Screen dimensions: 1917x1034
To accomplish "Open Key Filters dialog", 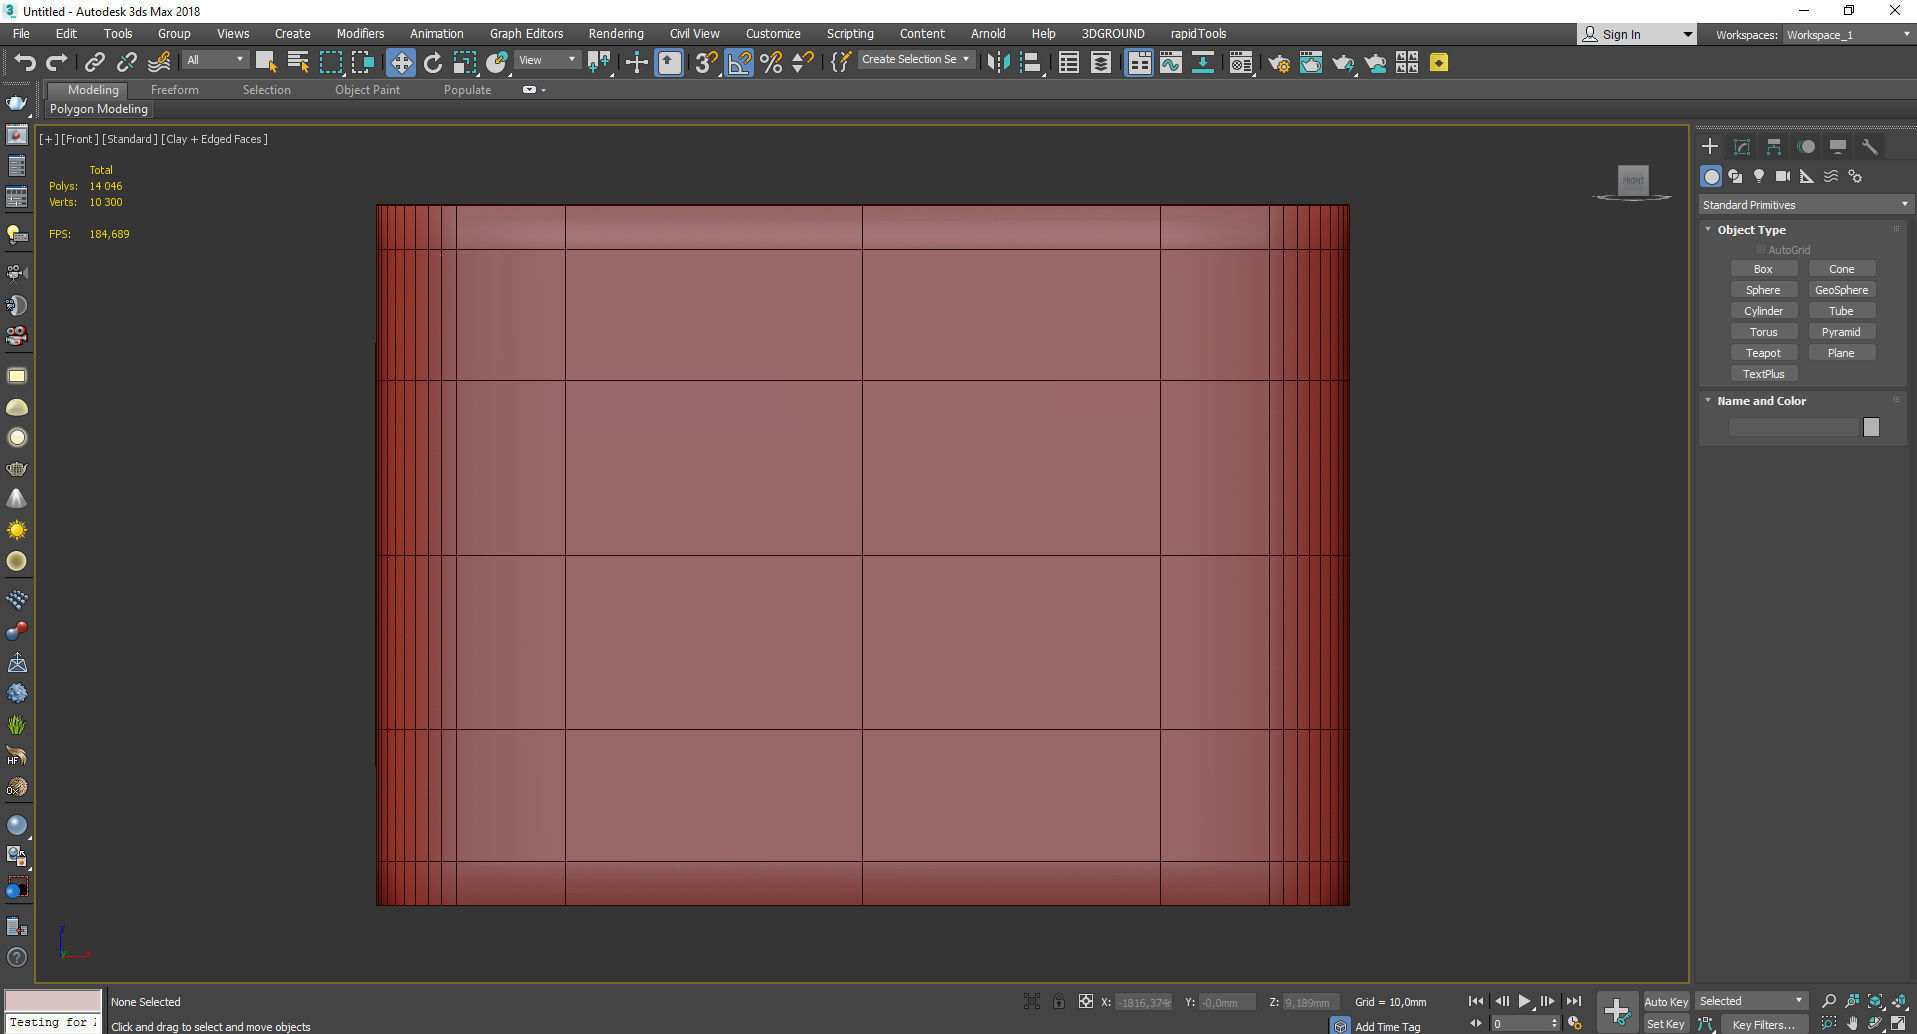I will coord(1763,1024).
